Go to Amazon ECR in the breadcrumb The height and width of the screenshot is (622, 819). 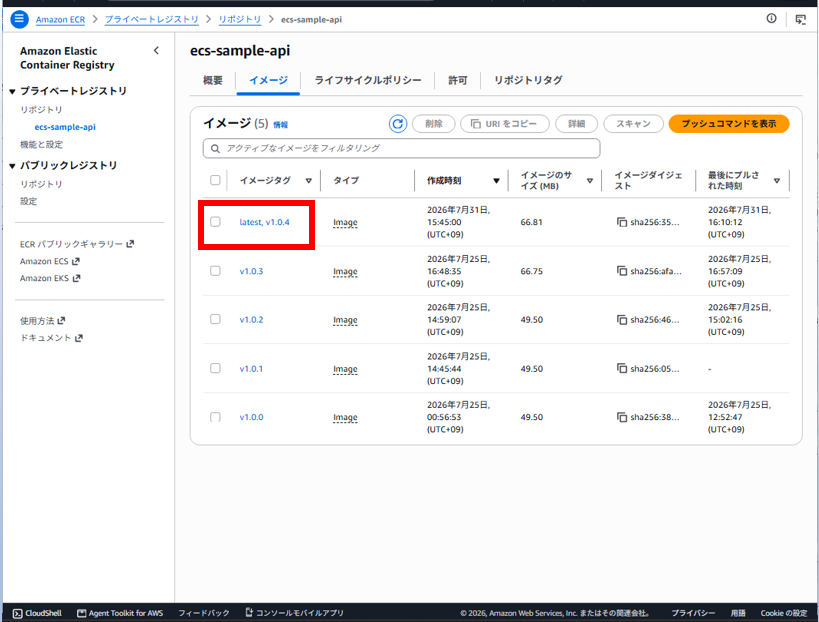coord(60,19)
